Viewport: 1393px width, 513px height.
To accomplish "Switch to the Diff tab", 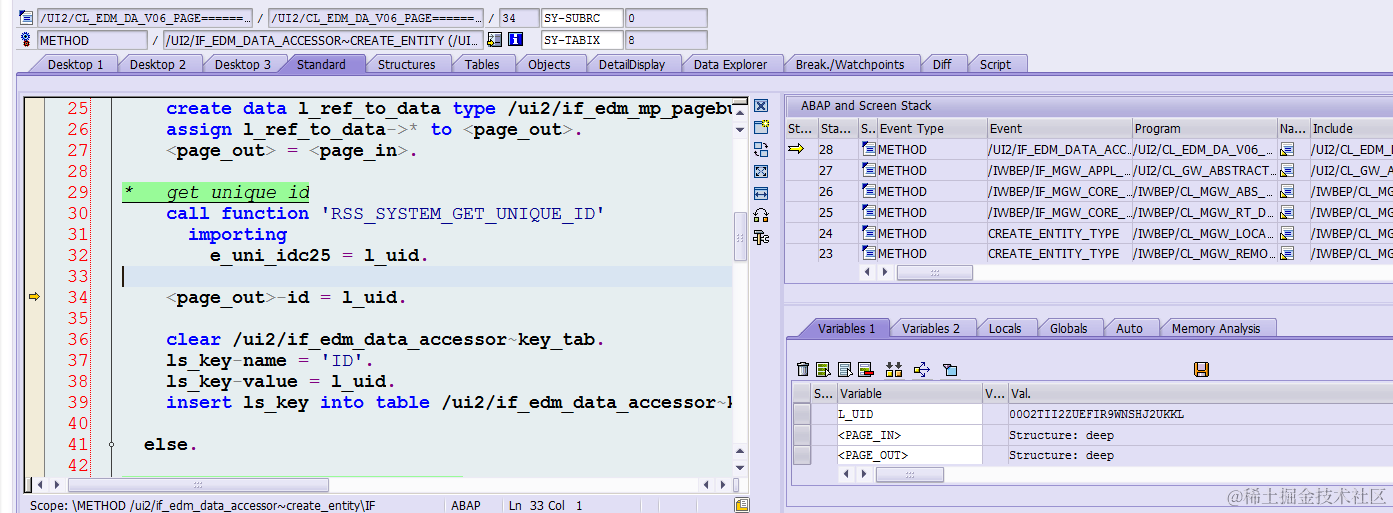I will pos(942,64).
